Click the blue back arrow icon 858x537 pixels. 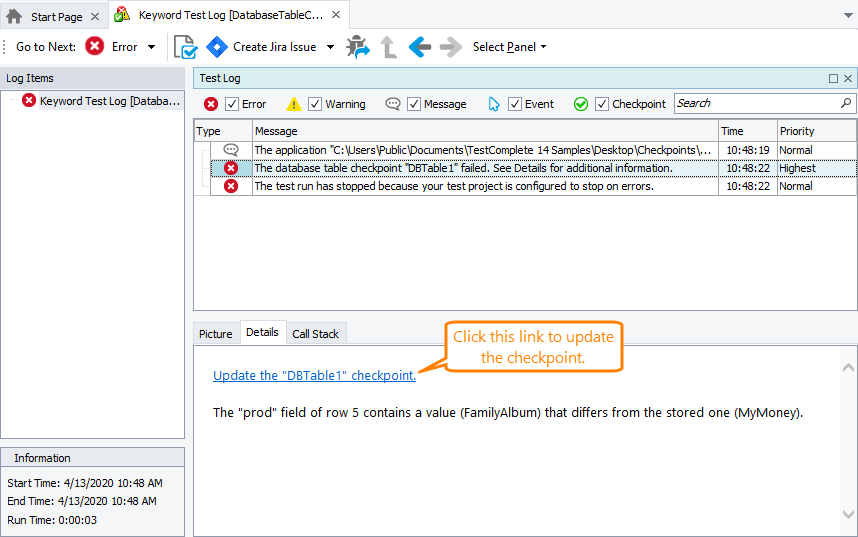coord(419,47)
